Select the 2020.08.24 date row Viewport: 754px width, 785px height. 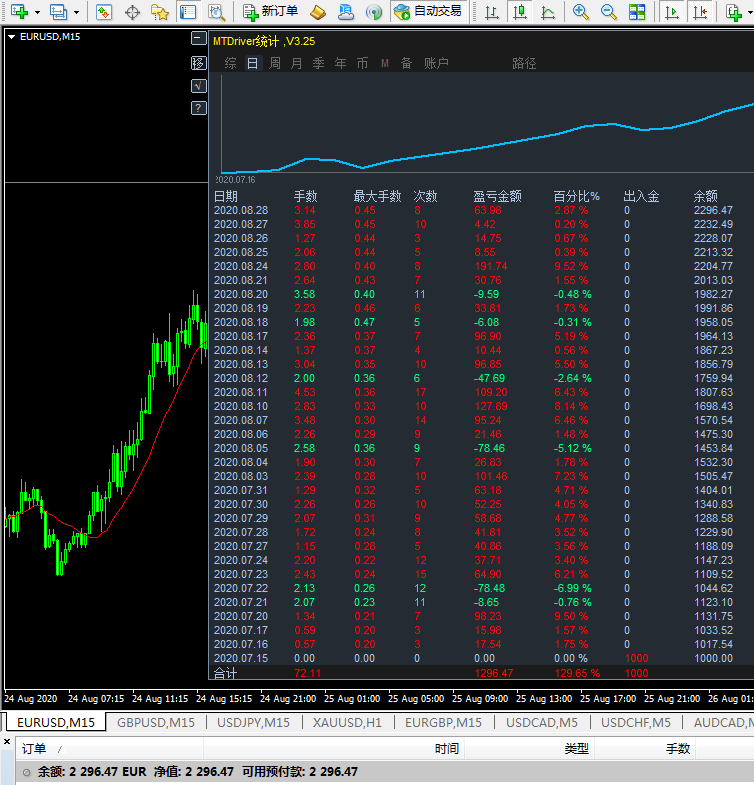coord(241,266)
